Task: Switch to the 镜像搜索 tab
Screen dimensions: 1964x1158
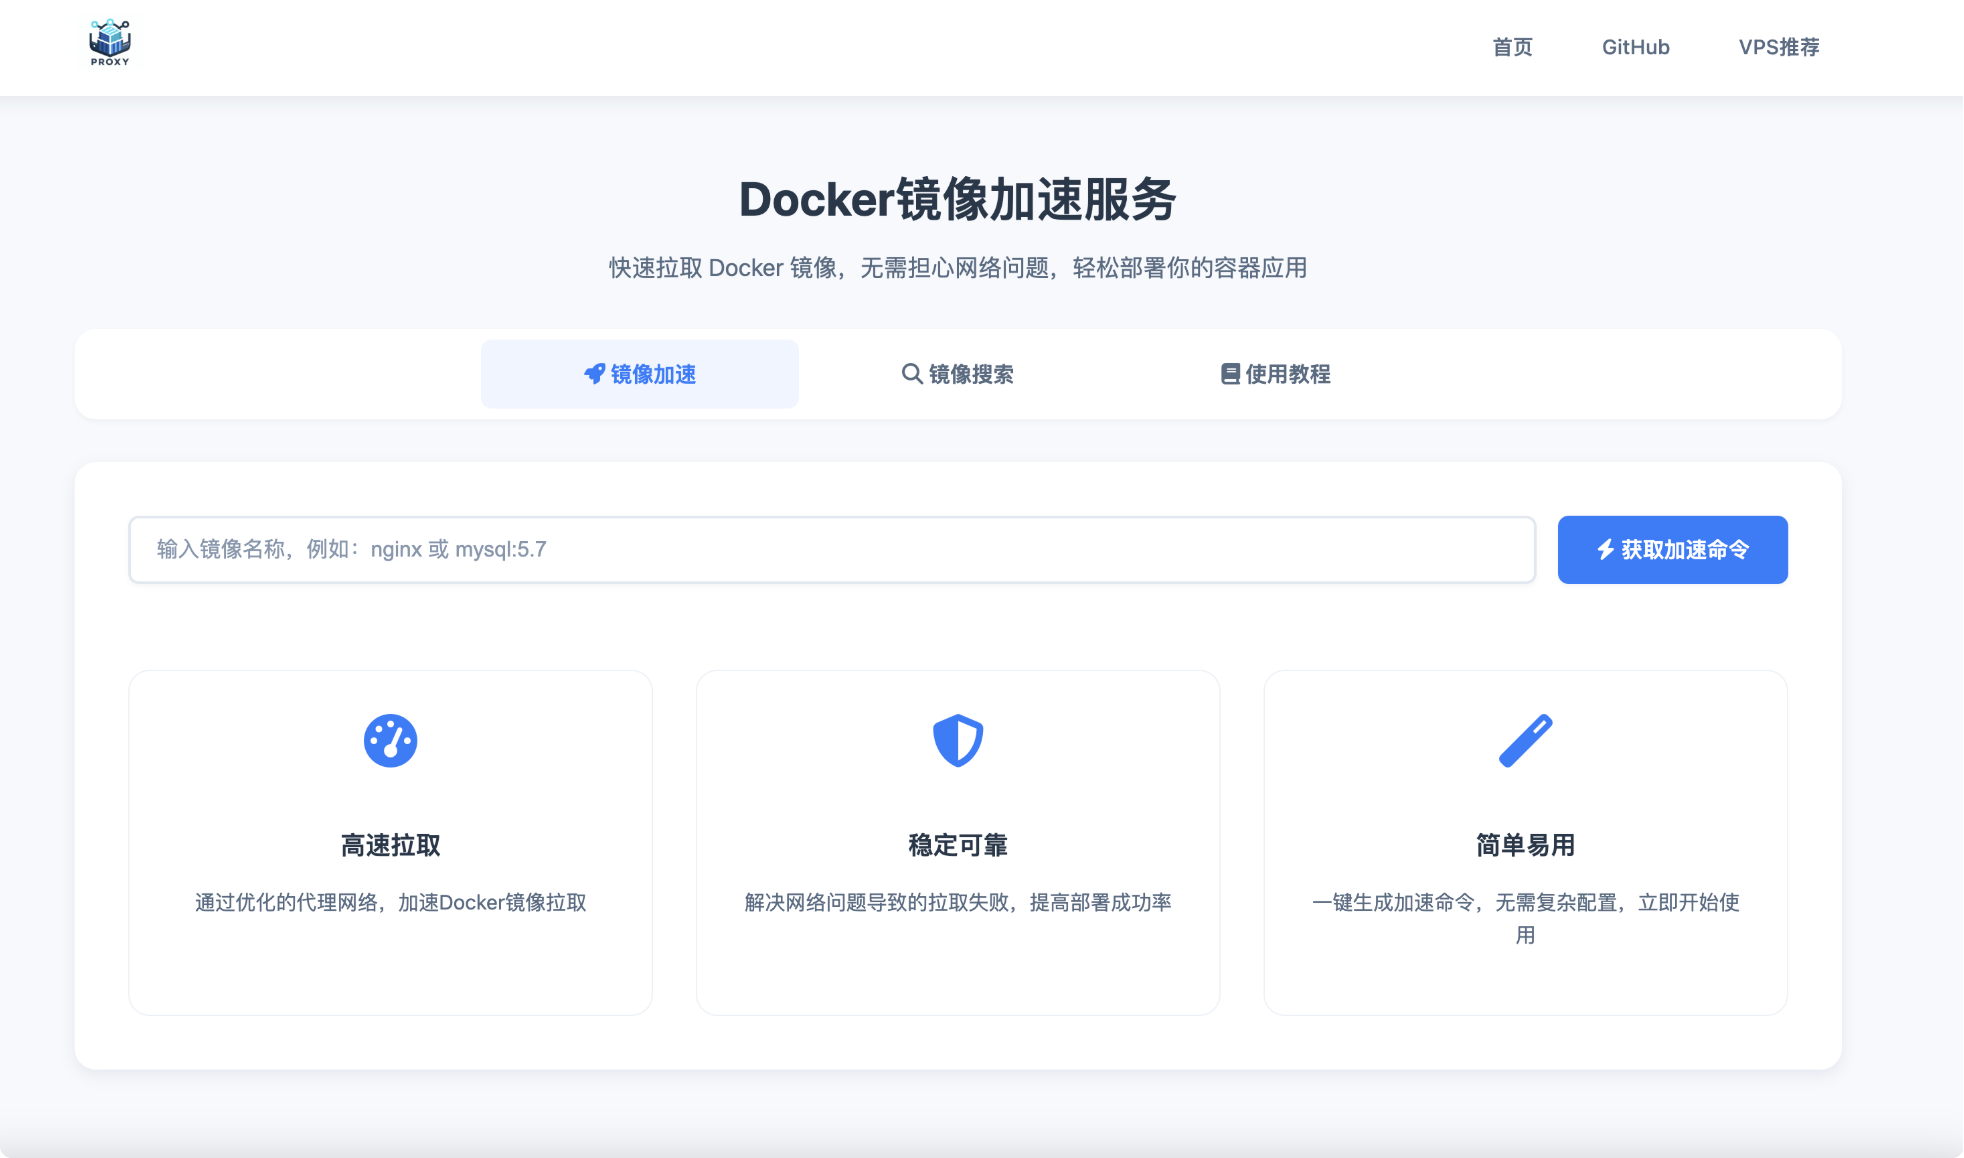Action: pyautogui.click(x=957, y=374)
